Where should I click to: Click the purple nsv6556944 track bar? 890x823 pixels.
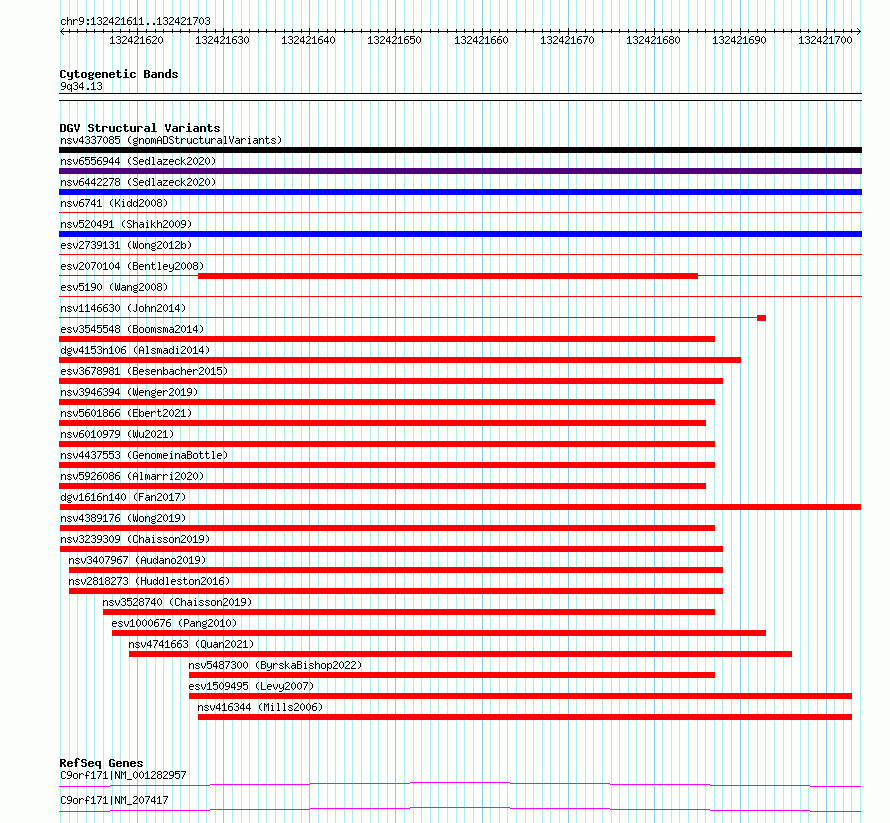(x=460, y=171)
